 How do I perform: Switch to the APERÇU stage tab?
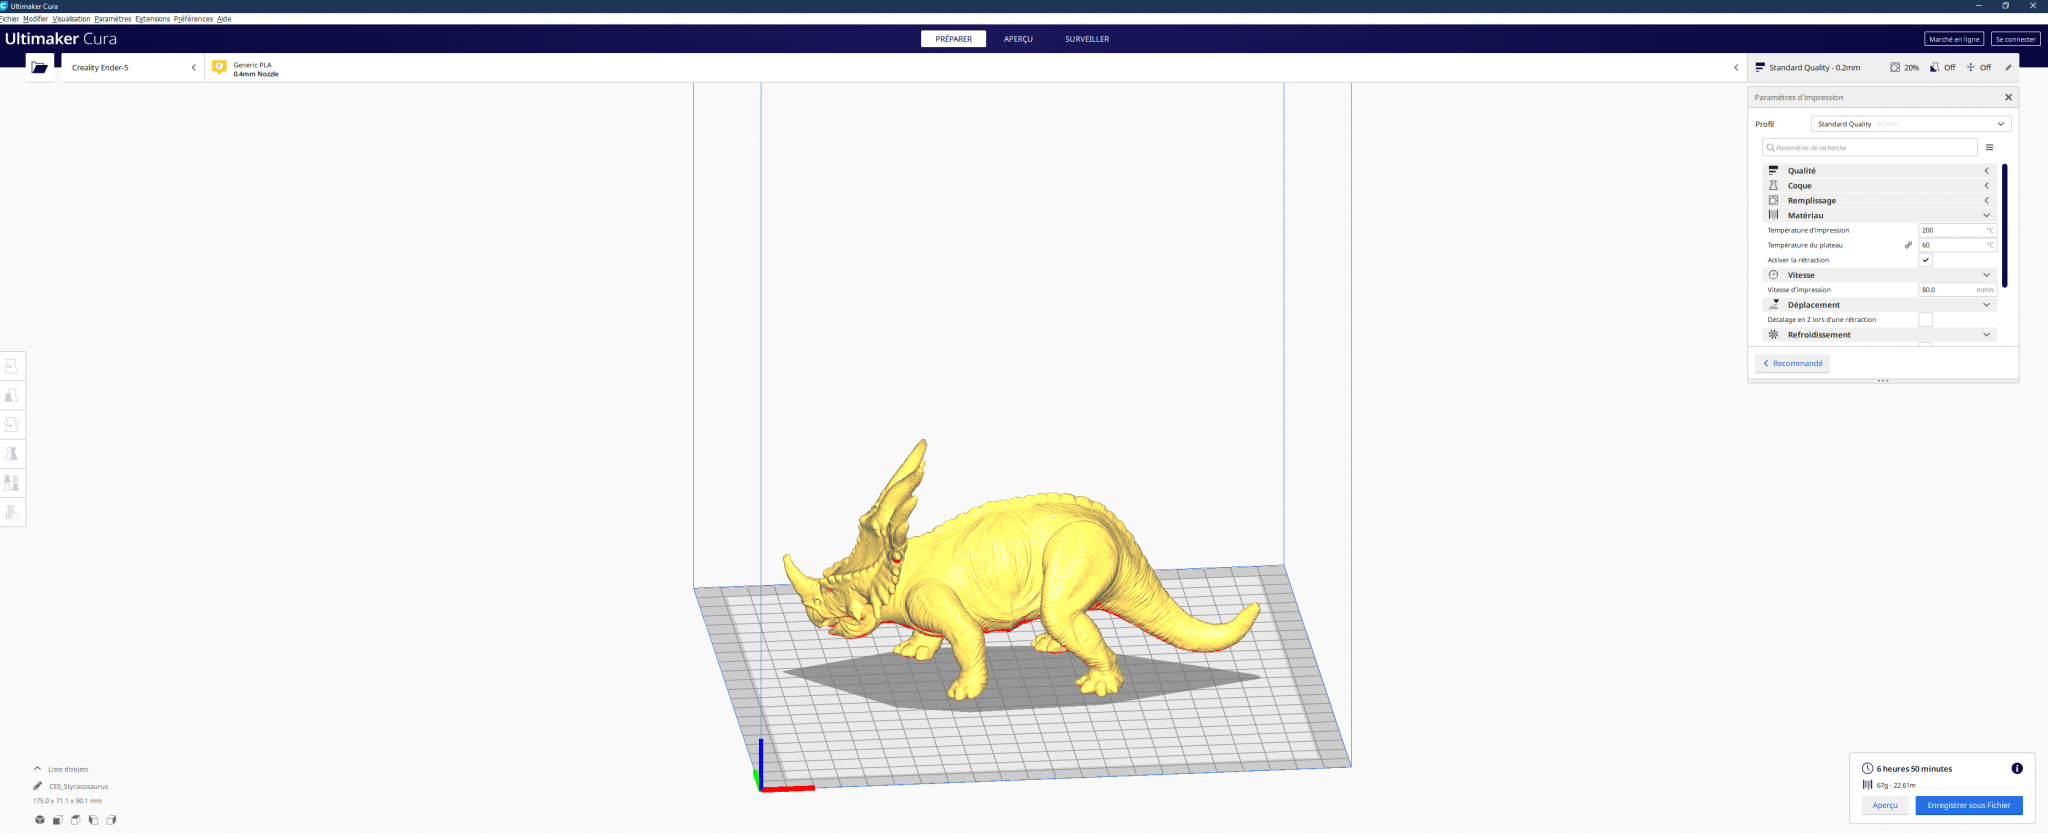(1018, 39)
